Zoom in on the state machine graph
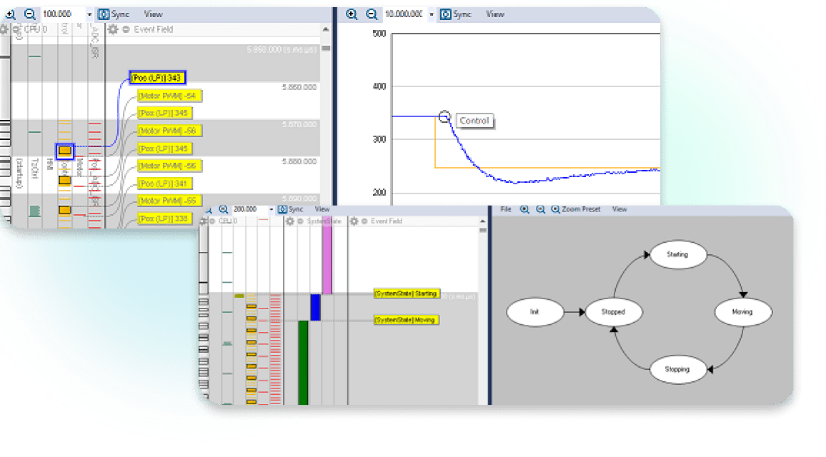 point(524,210)
